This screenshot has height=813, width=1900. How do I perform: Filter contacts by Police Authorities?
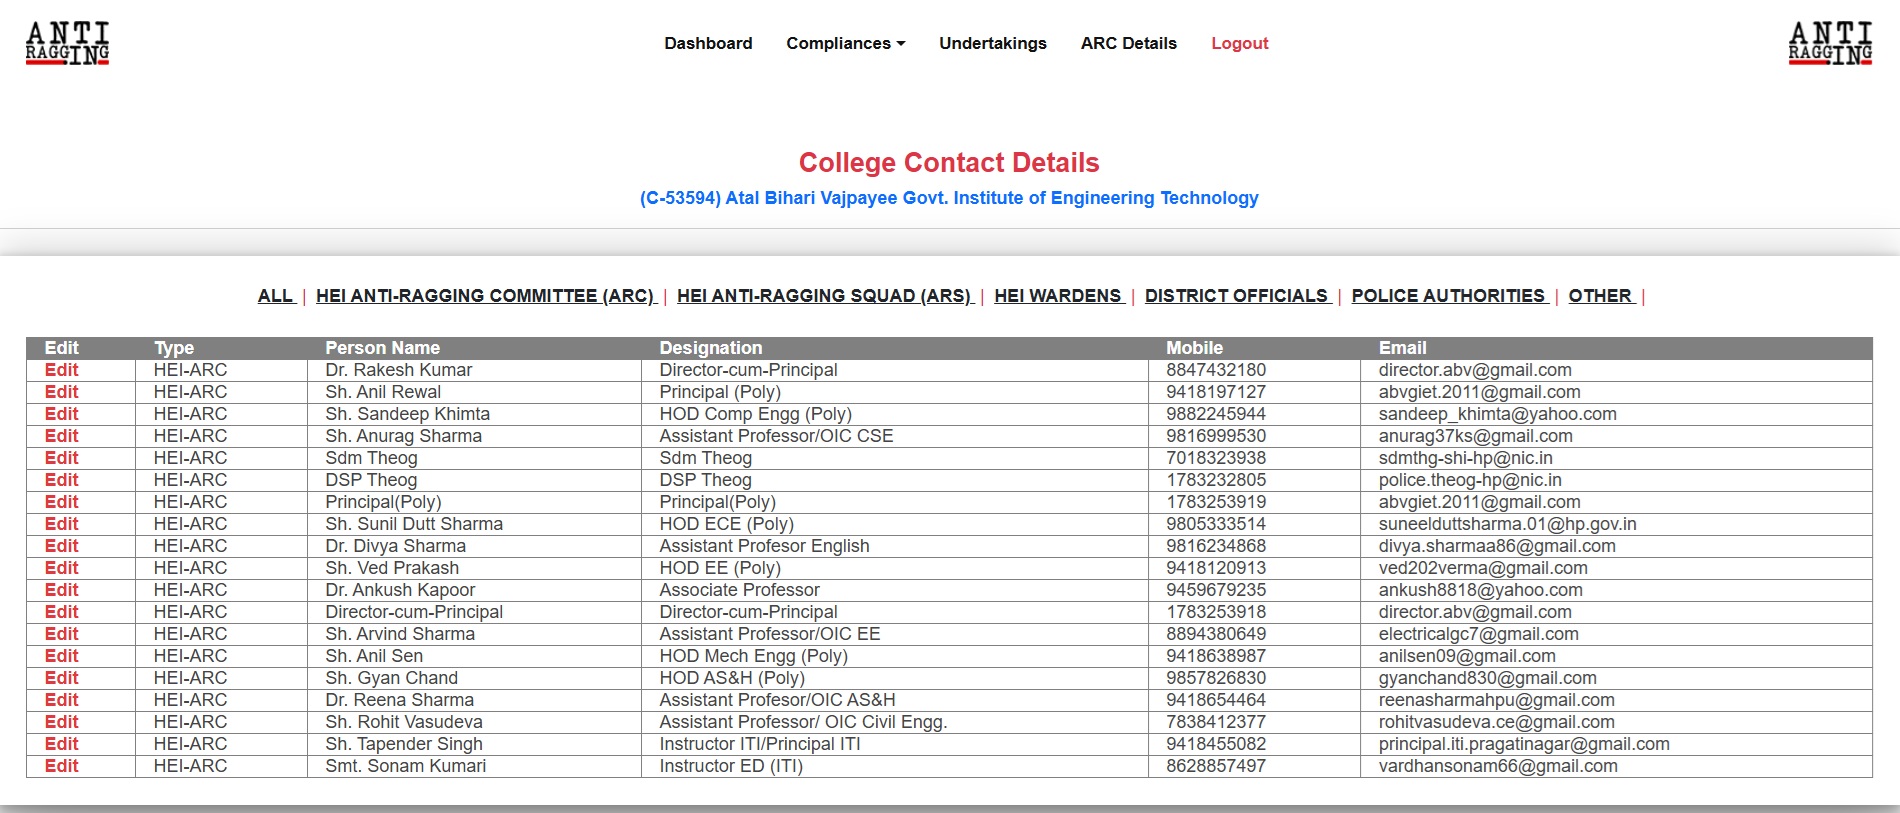1448,296
